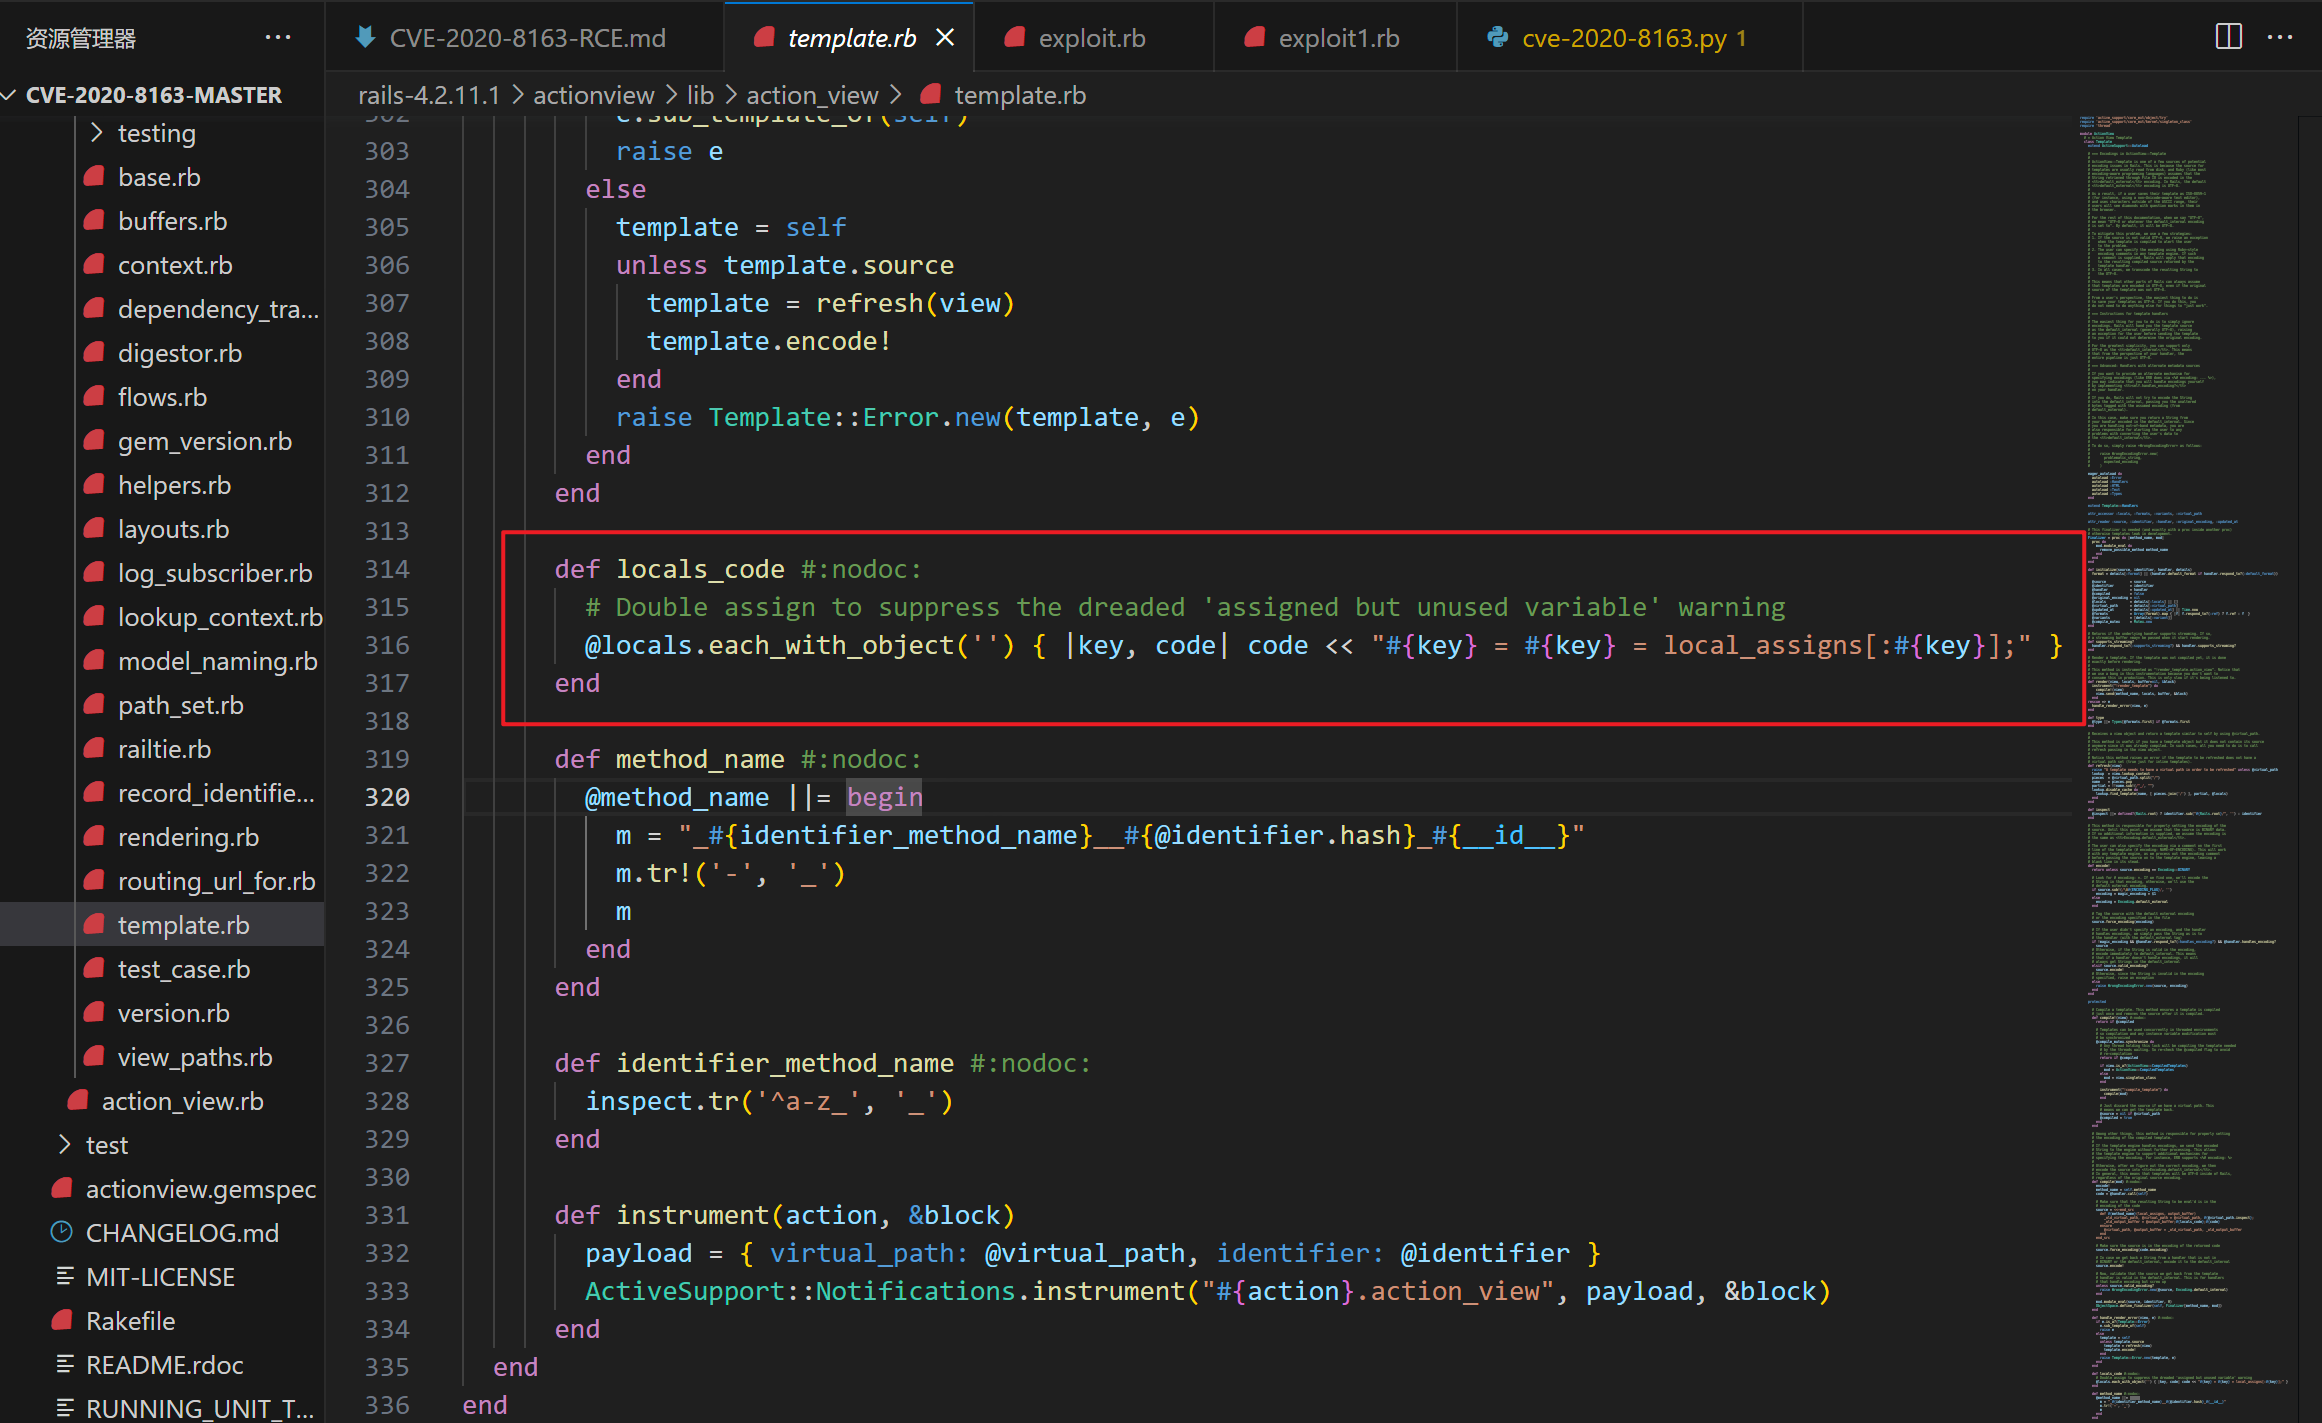Click action_view breadcrumb segment

pyautogui.click(x=811, y=95)
